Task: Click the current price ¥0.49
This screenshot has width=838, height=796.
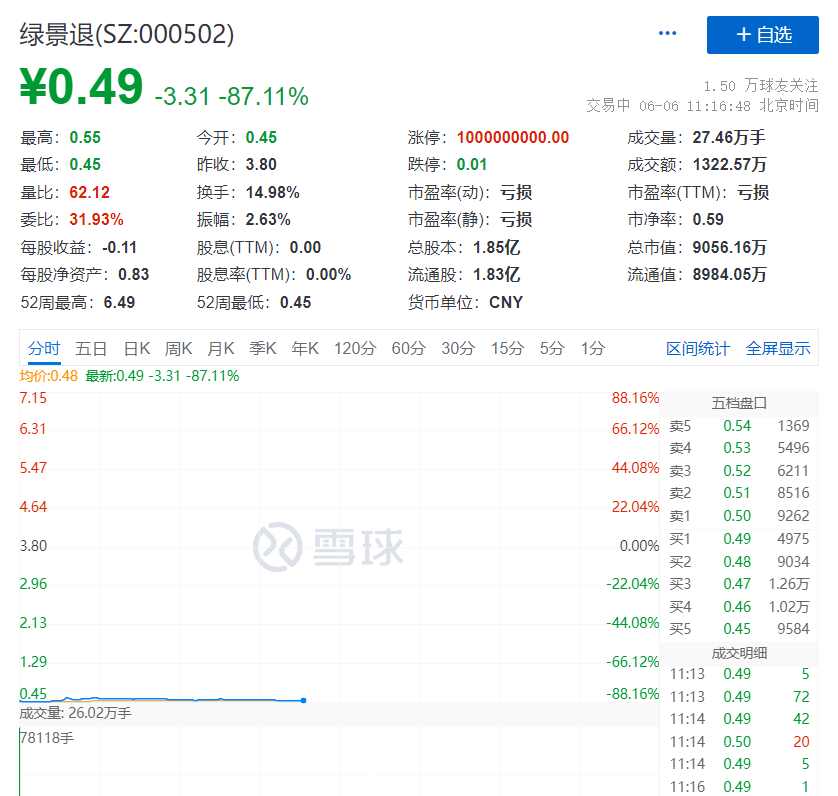Action: tap(81, 87)
